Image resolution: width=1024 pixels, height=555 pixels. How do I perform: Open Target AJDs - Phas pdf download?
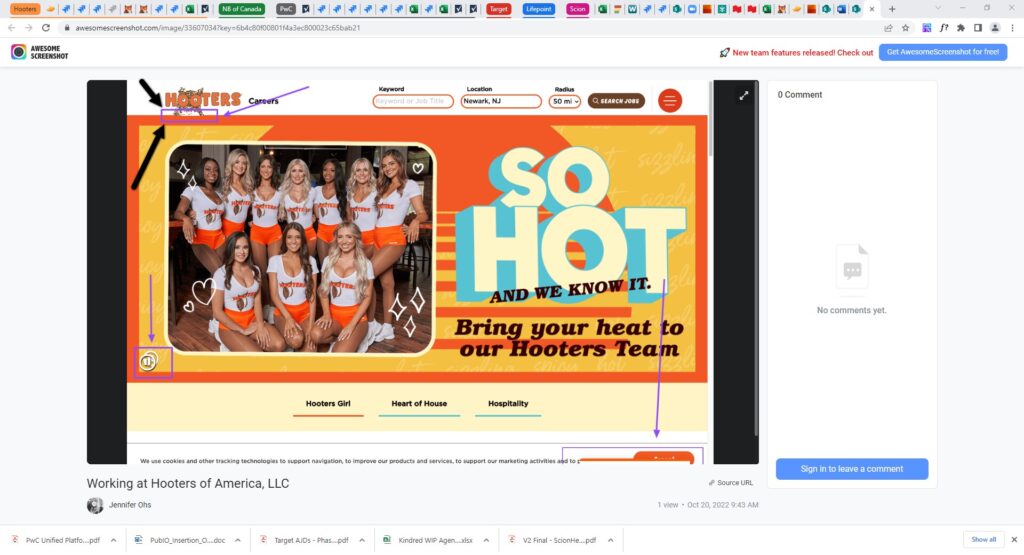tap(311, 540)
